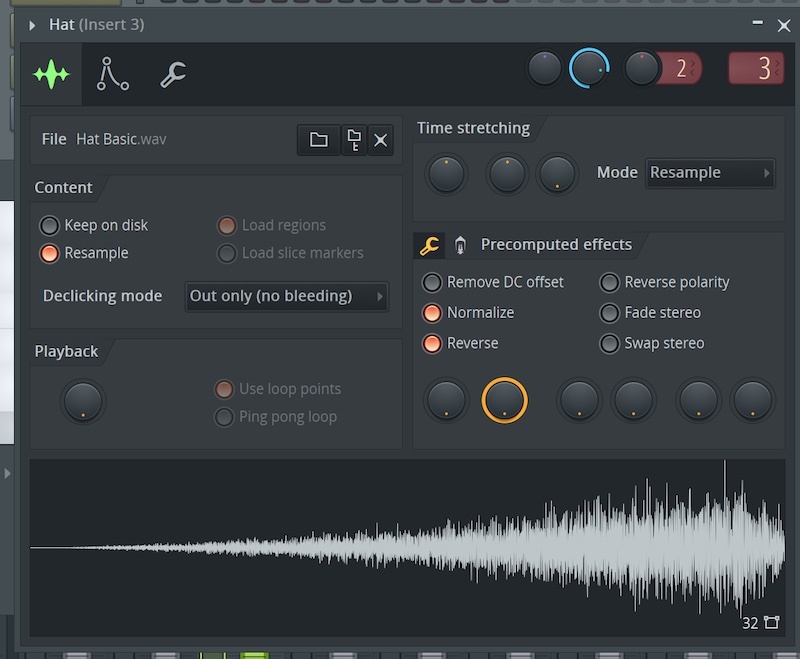Toggle the Reverse effect off
800x659 pixels.
coord(432,343)
